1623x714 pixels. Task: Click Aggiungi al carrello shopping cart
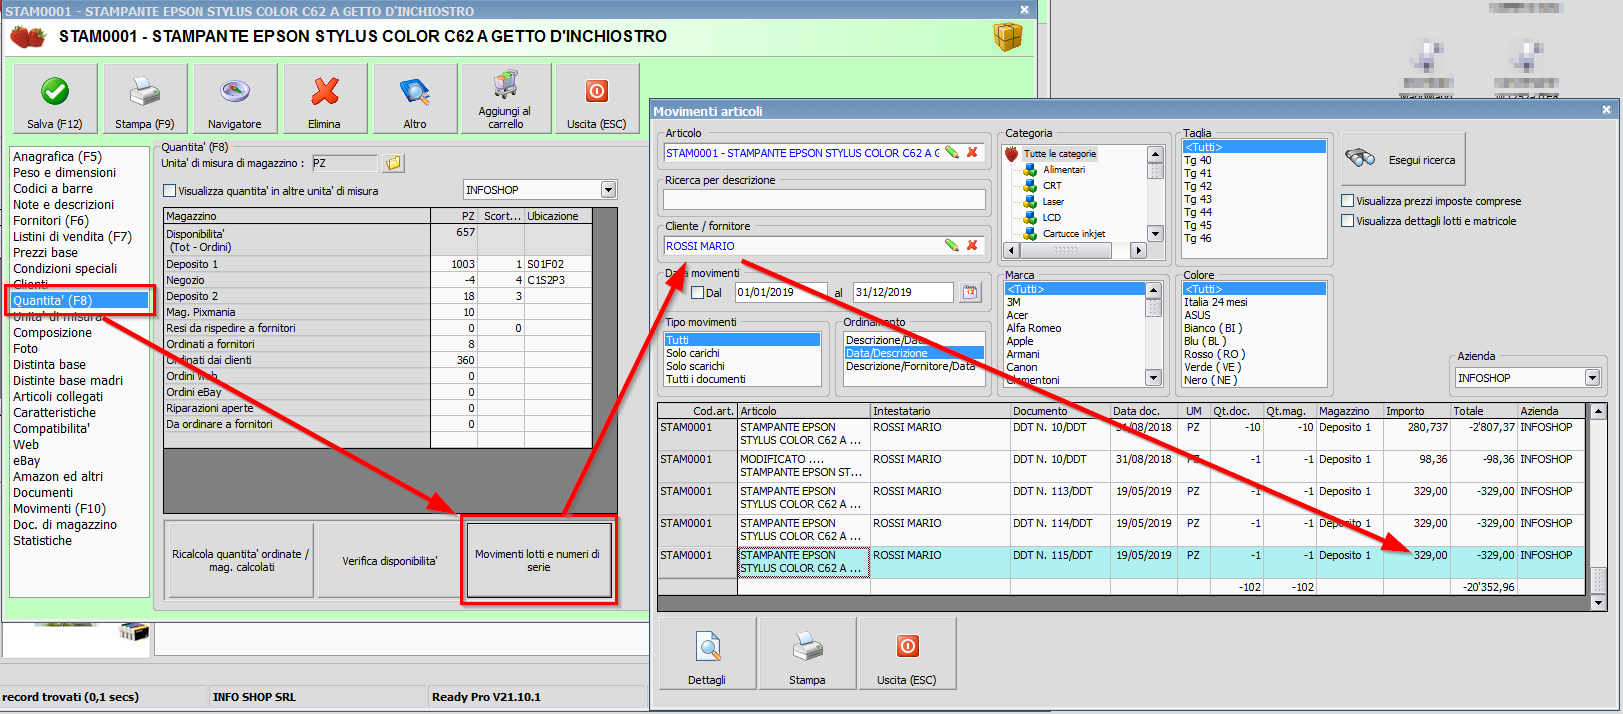click(506, 98)
